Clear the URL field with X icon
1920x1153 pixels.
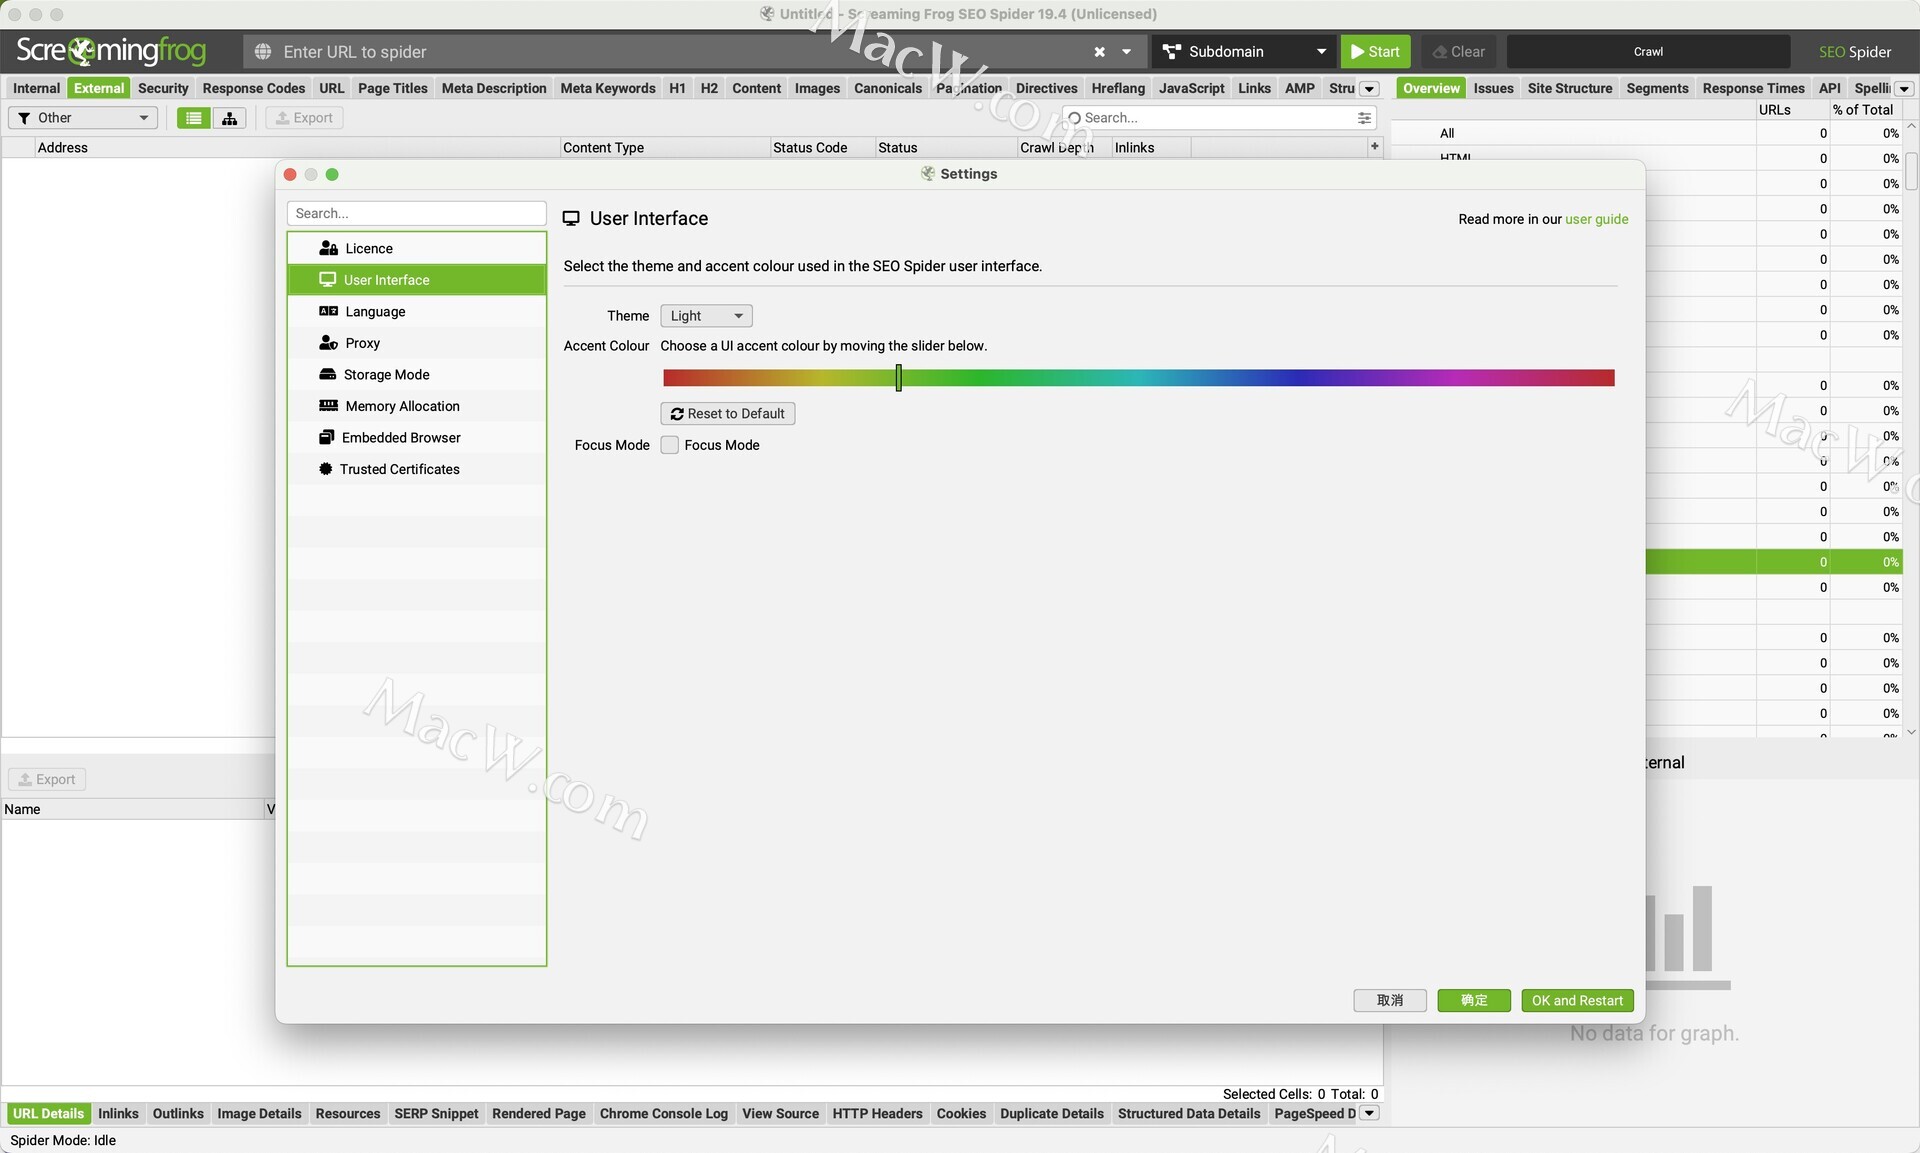(x=1099, y=52)
